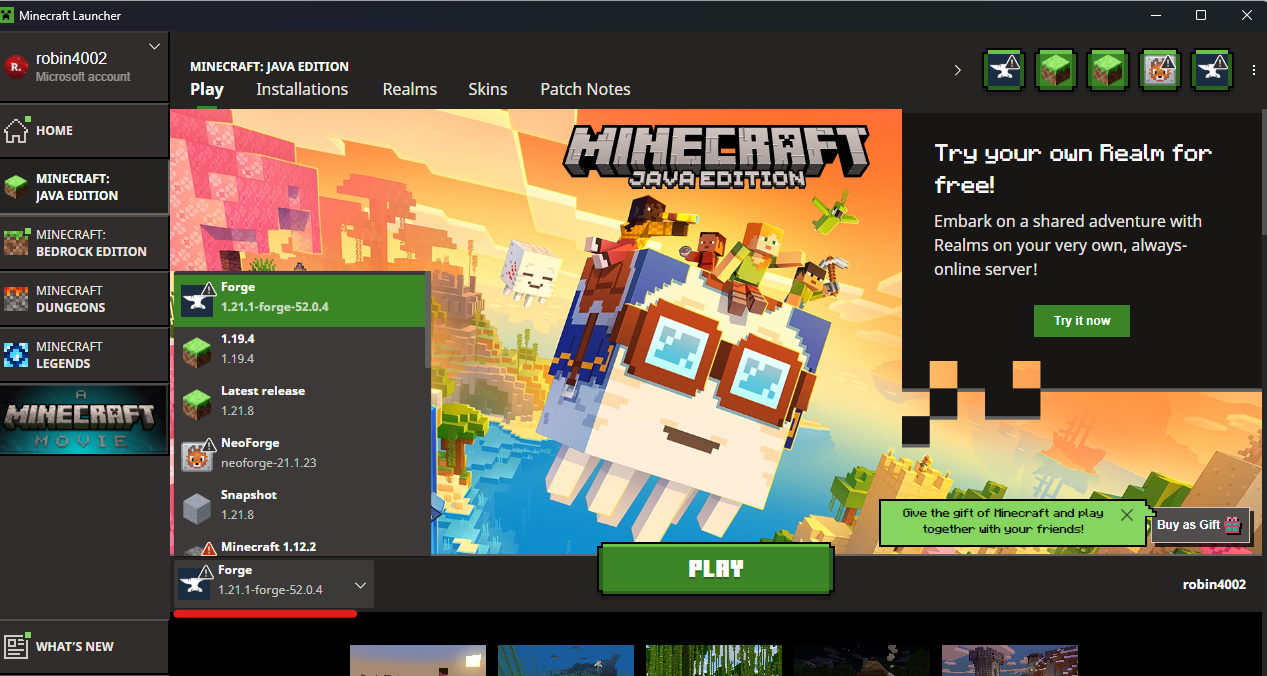Screen dimensions: 1267x676
Task: Collapse the installation selector beside the Play button
Action: tap(361, 585)
